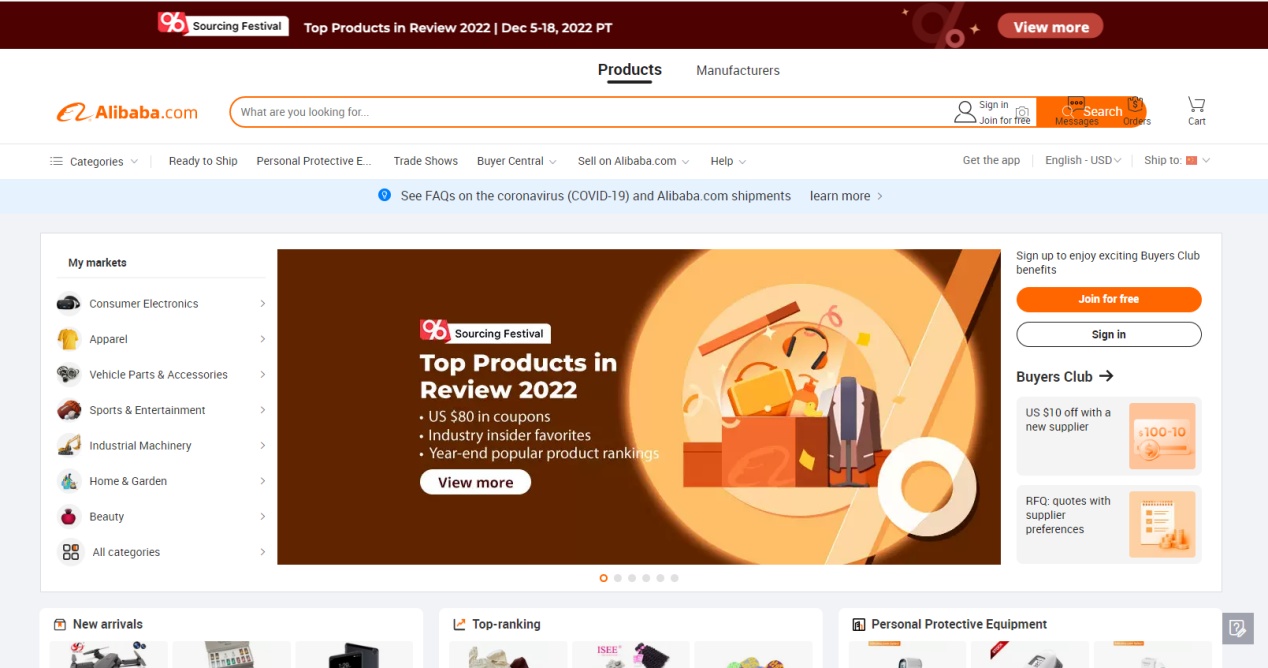Click View more in the hero banner

pos(475,482)
